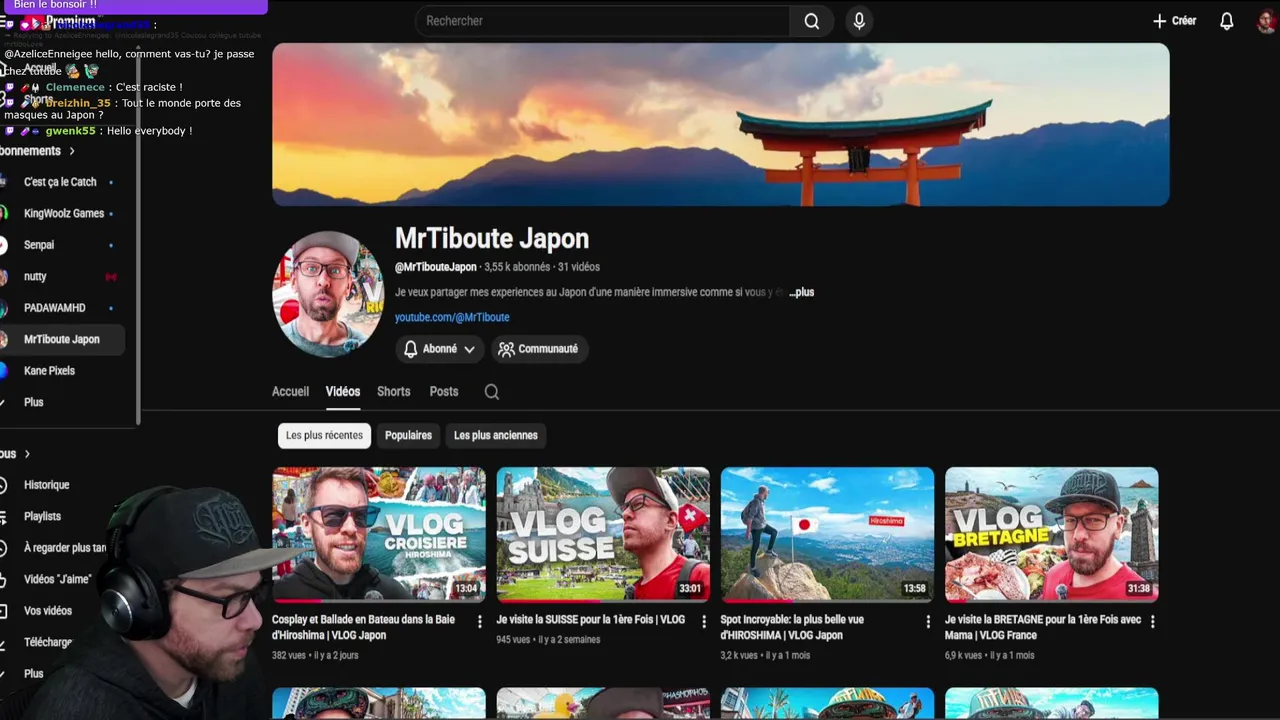Open Senpai subscription in sidebar
The height and width of the screenshot is (720, 1280).
coord(62,245)
